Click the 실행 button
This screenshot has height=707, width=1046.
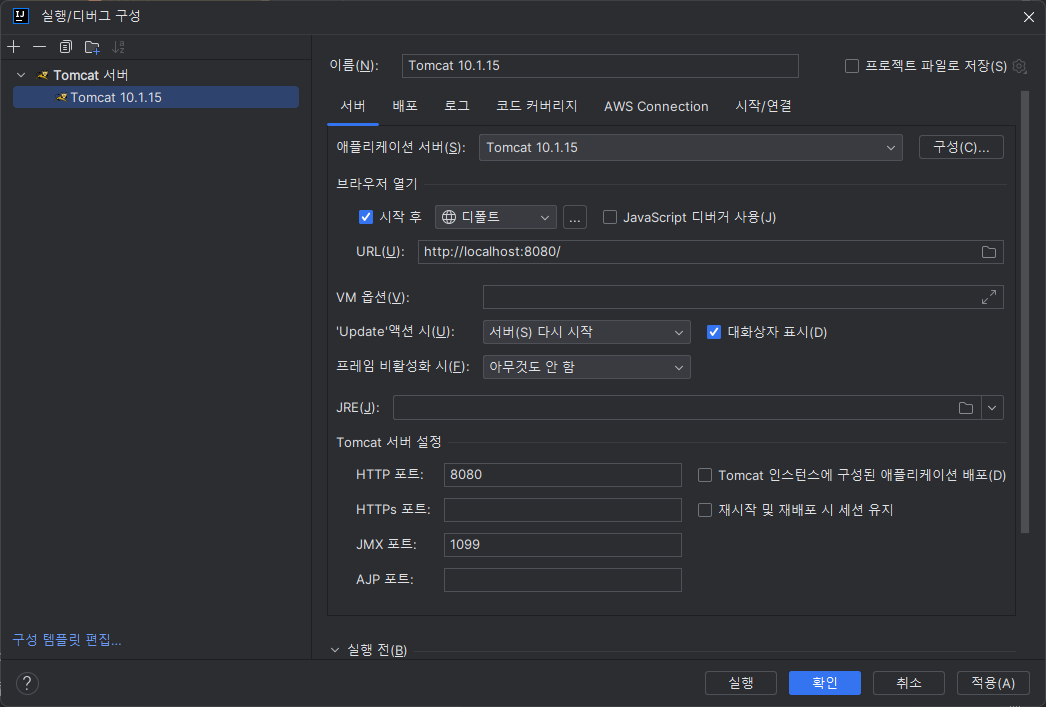coord(740,683)
